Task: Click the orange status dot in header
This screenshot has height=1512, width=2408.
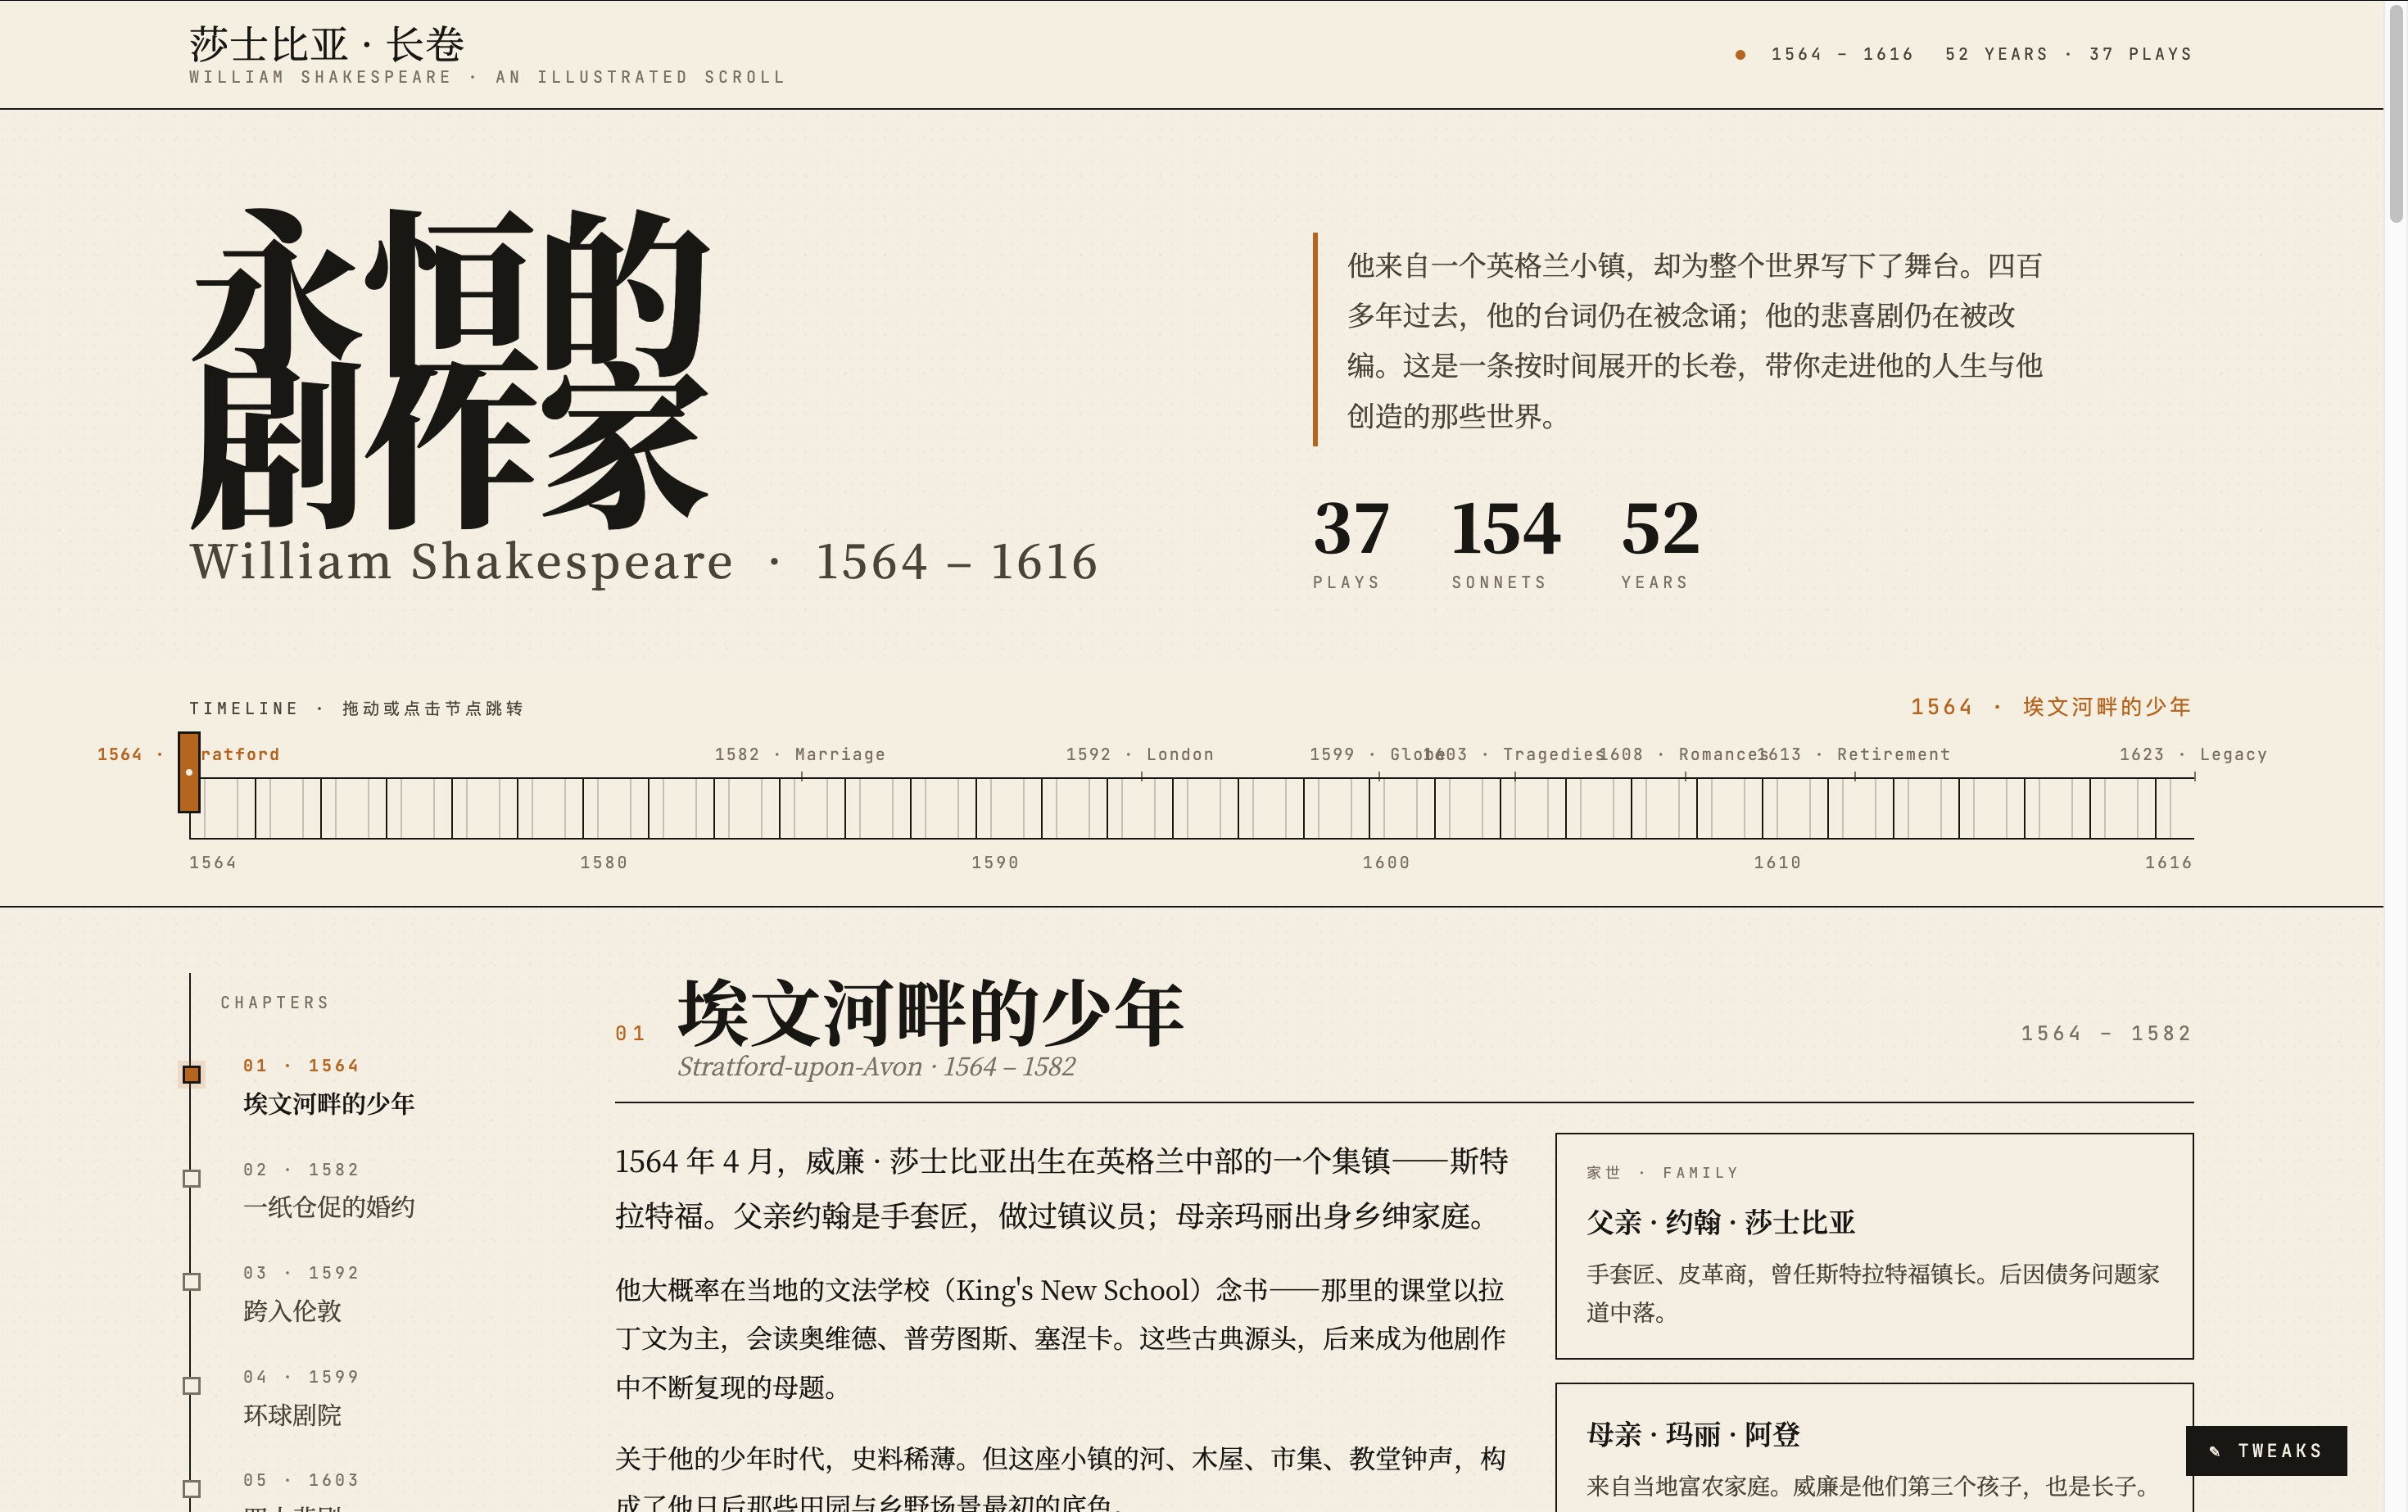Action: point(1740,55)
